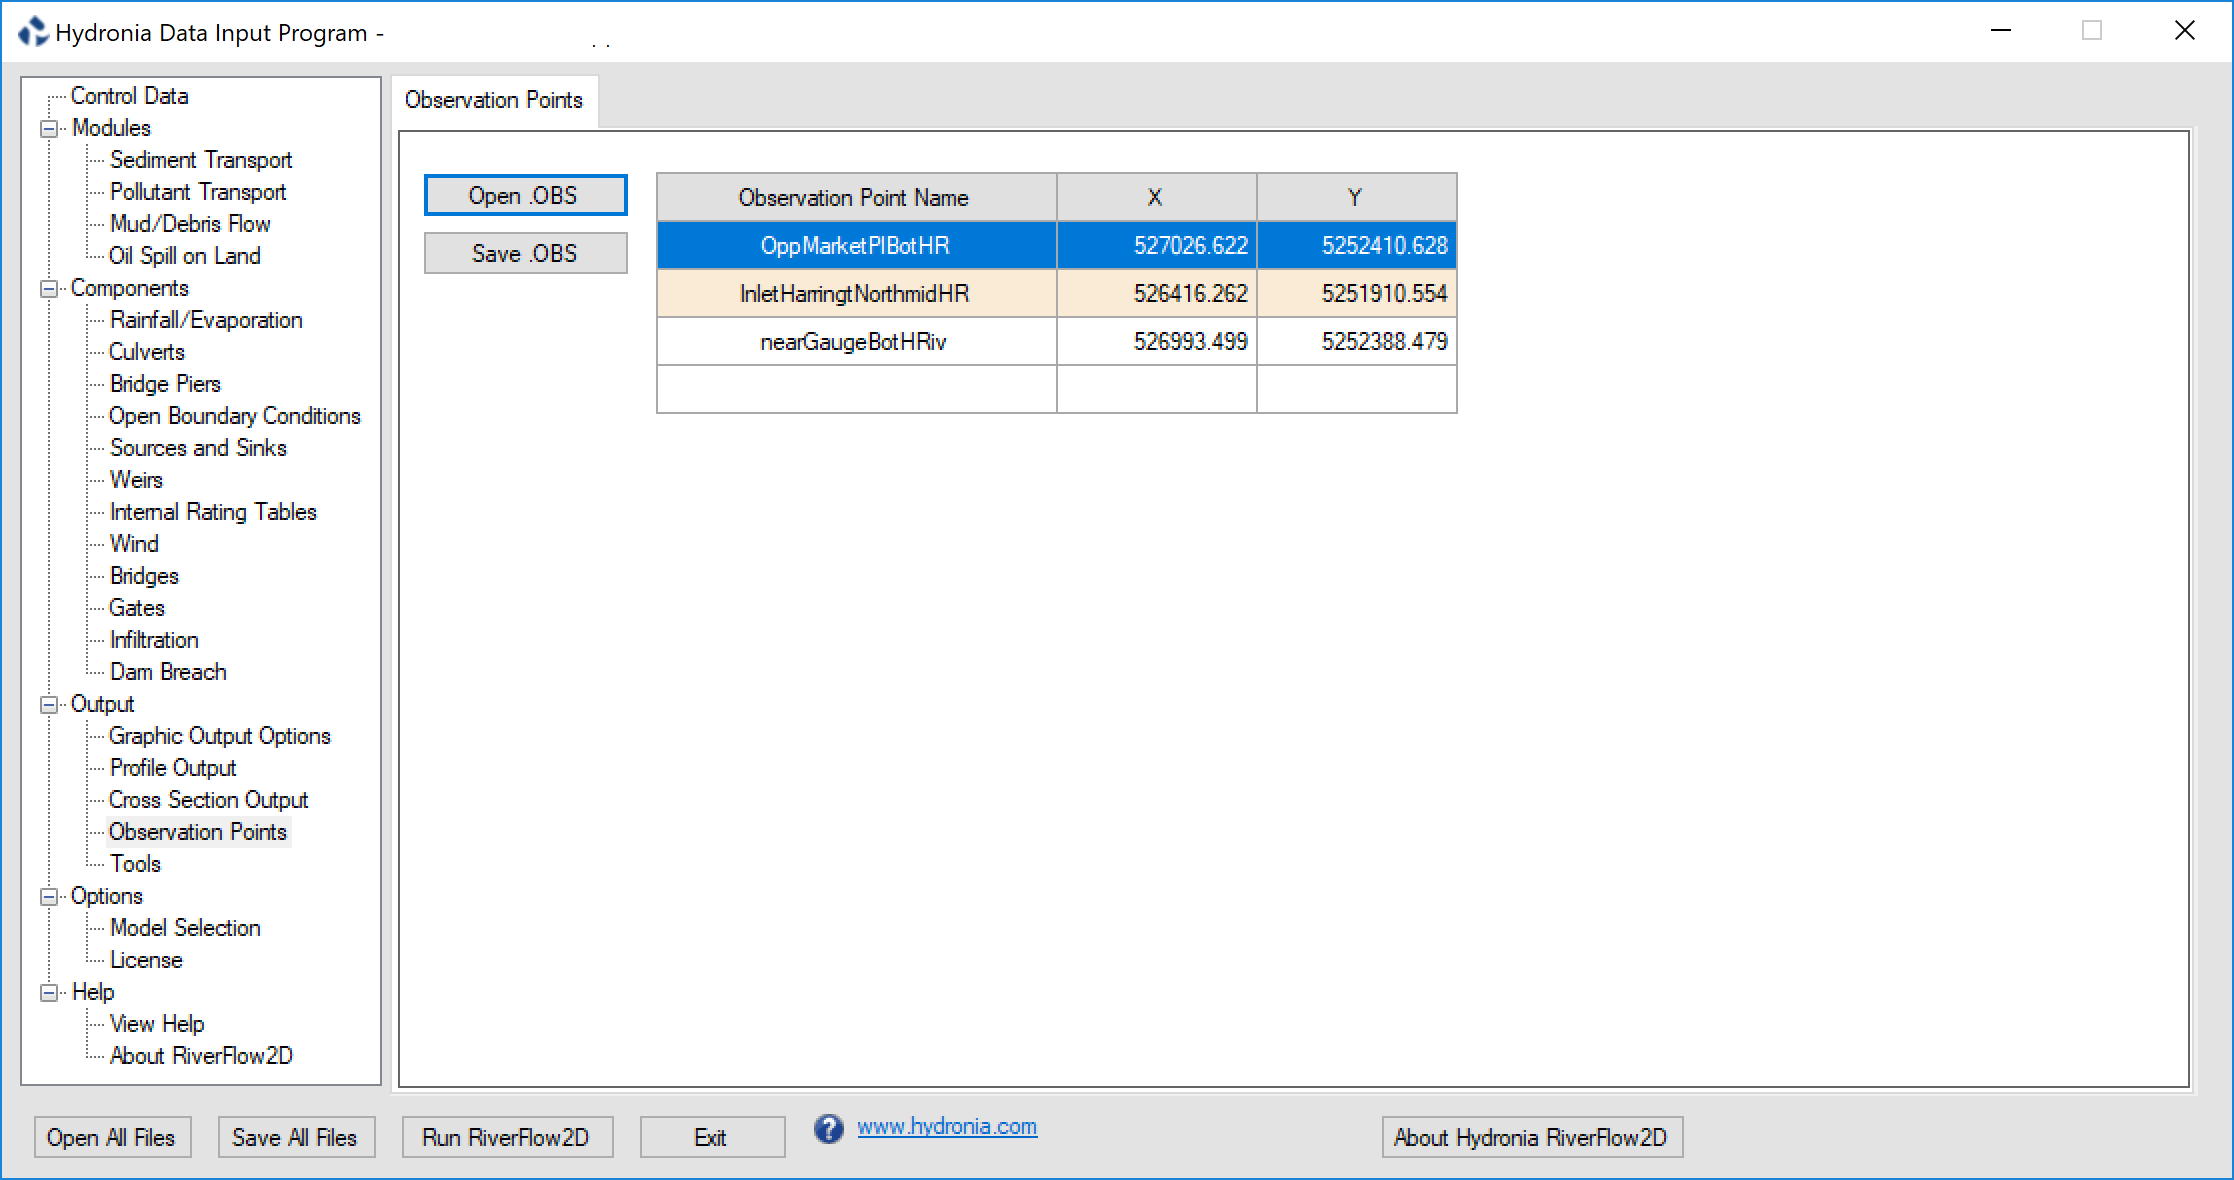The width and height of the screenshot is (2234, 1180).
Task: Select Control Data in the tree
Action: 129,96
